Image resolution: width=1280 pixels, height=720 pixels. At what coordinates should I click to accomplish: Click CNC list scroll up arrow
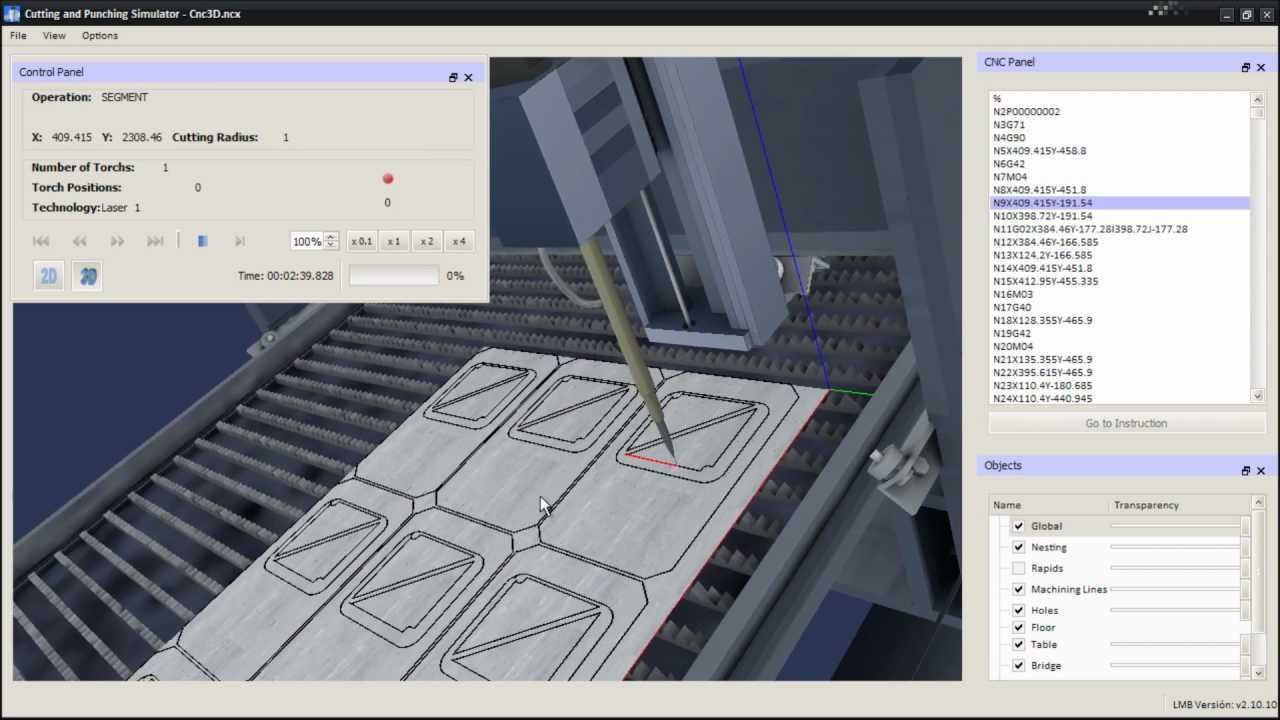click(1258, 99)
